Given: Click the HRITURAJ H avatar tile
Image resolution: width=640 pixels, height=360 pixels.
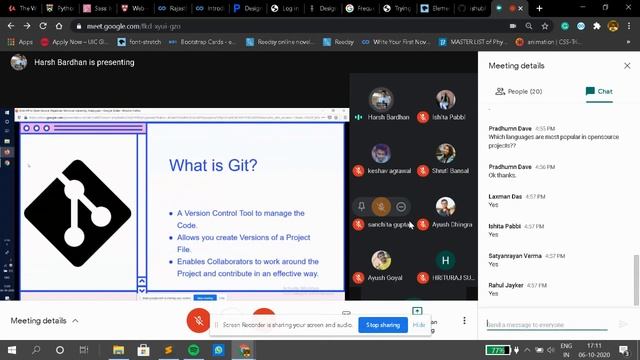Looking at the screenshot, I should tap(445, 260).
